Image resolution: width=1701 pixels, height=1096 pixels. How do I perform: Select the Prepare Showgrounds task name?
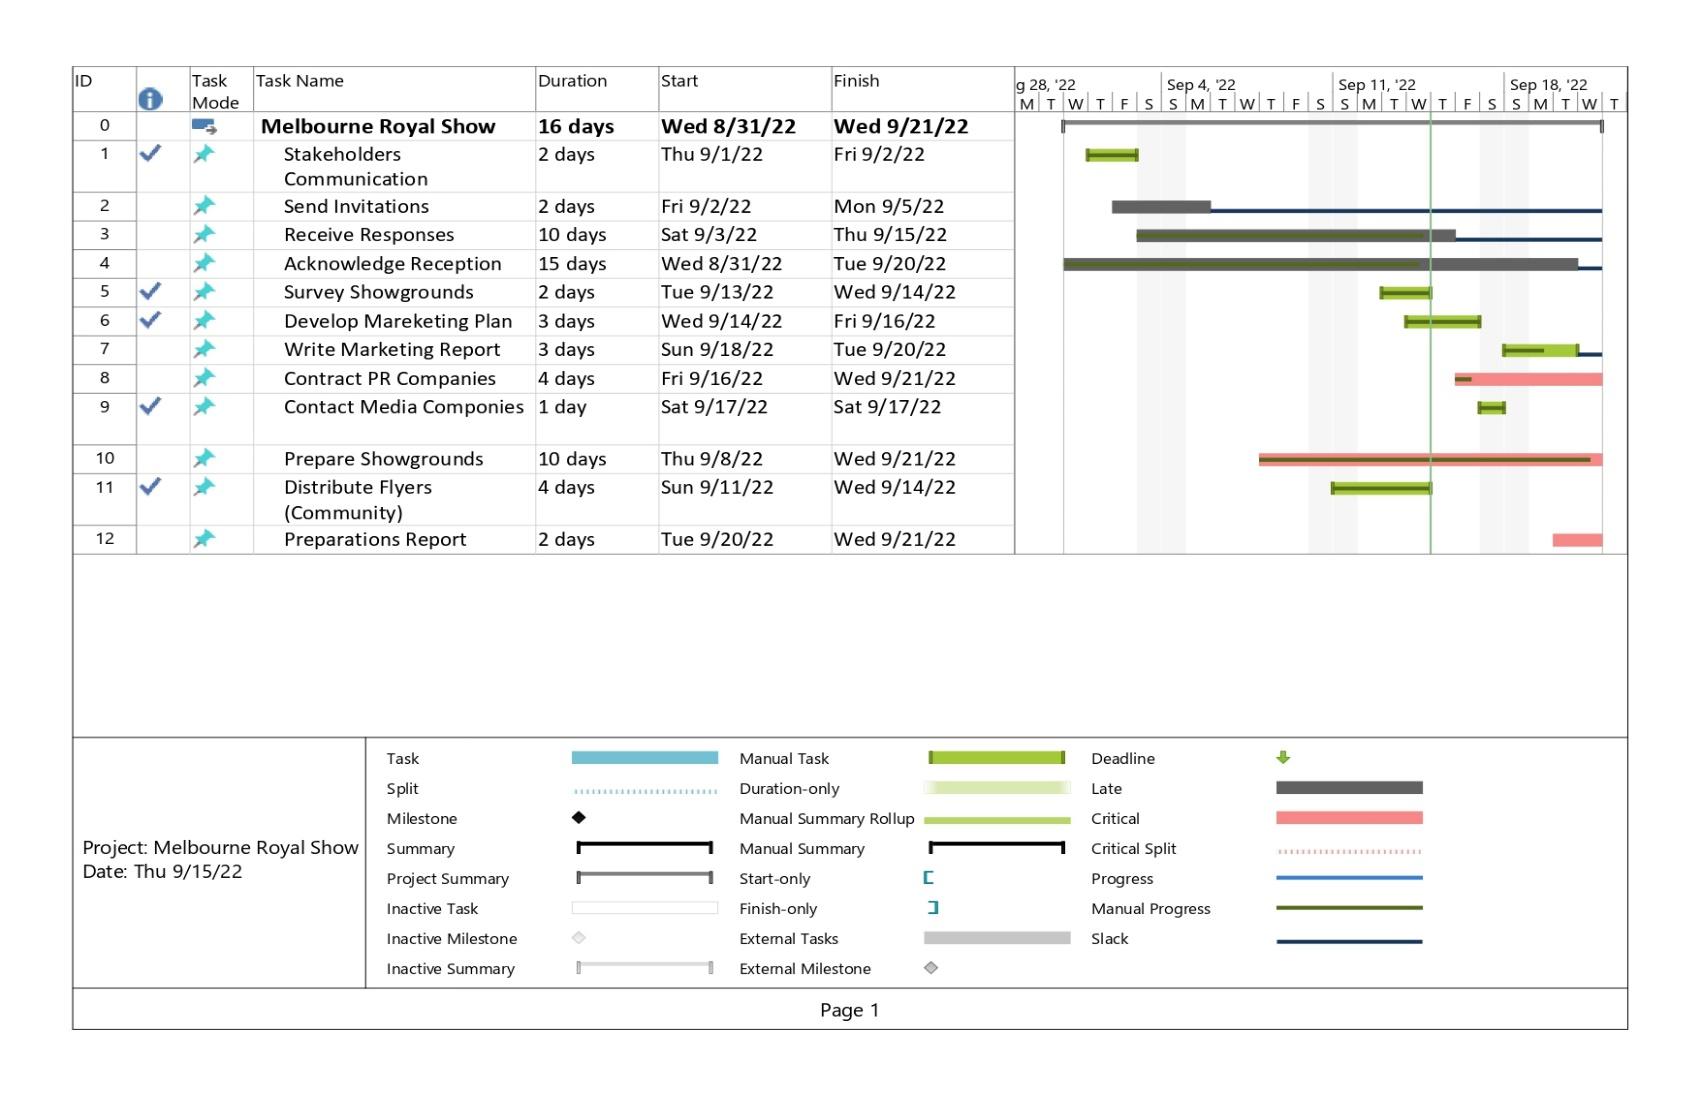point(383,459)
